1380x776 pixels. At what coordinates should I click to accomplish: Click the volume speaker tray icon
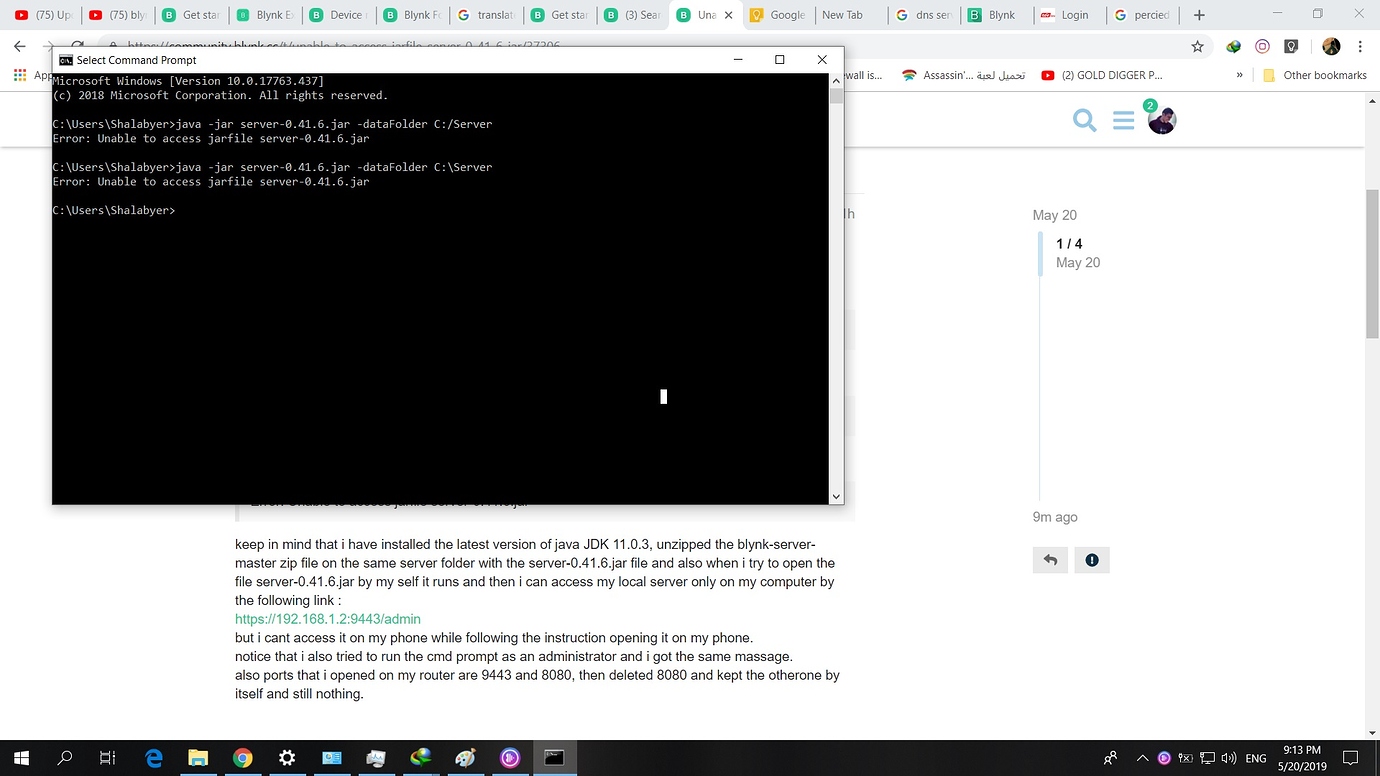pos(1228,758)
